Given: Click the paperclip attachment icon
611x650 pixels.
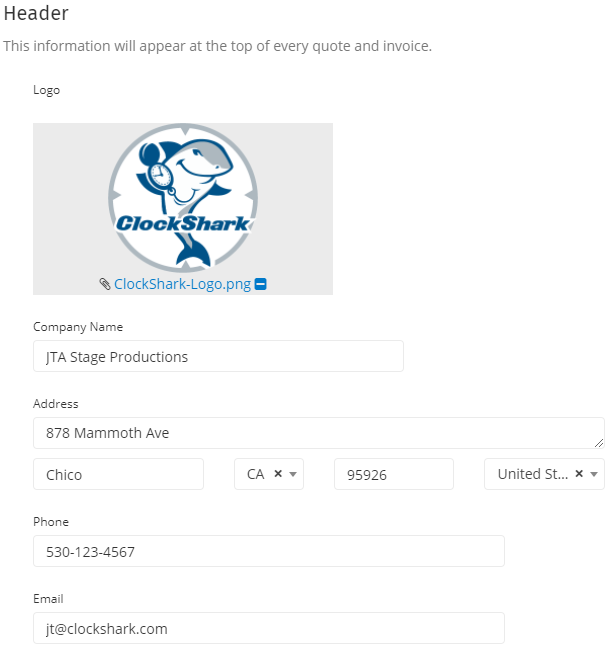Looking at the screenshot, I should 104,284.
